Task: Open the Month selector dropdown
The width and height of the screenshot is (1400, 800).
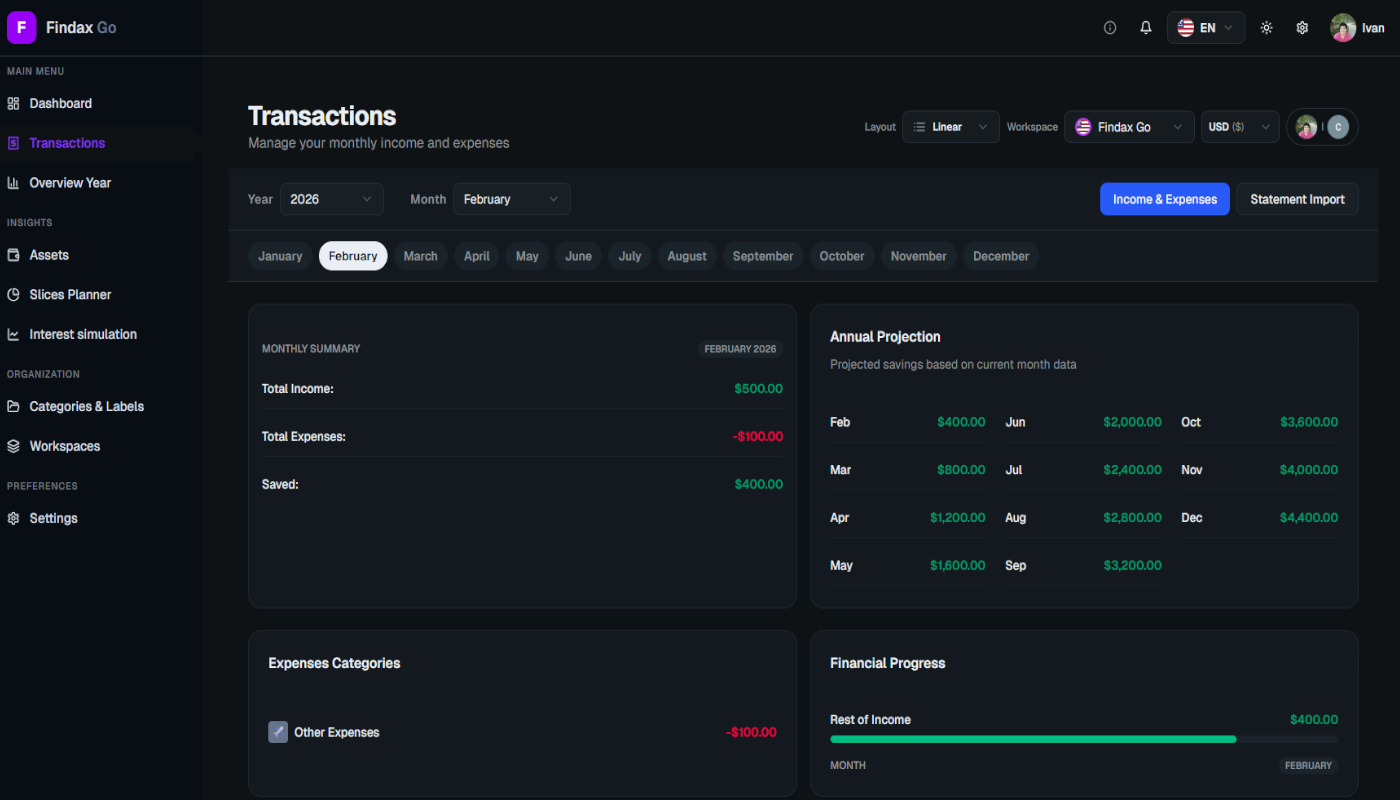Action: pyautogui.click(x=511, y=198)
